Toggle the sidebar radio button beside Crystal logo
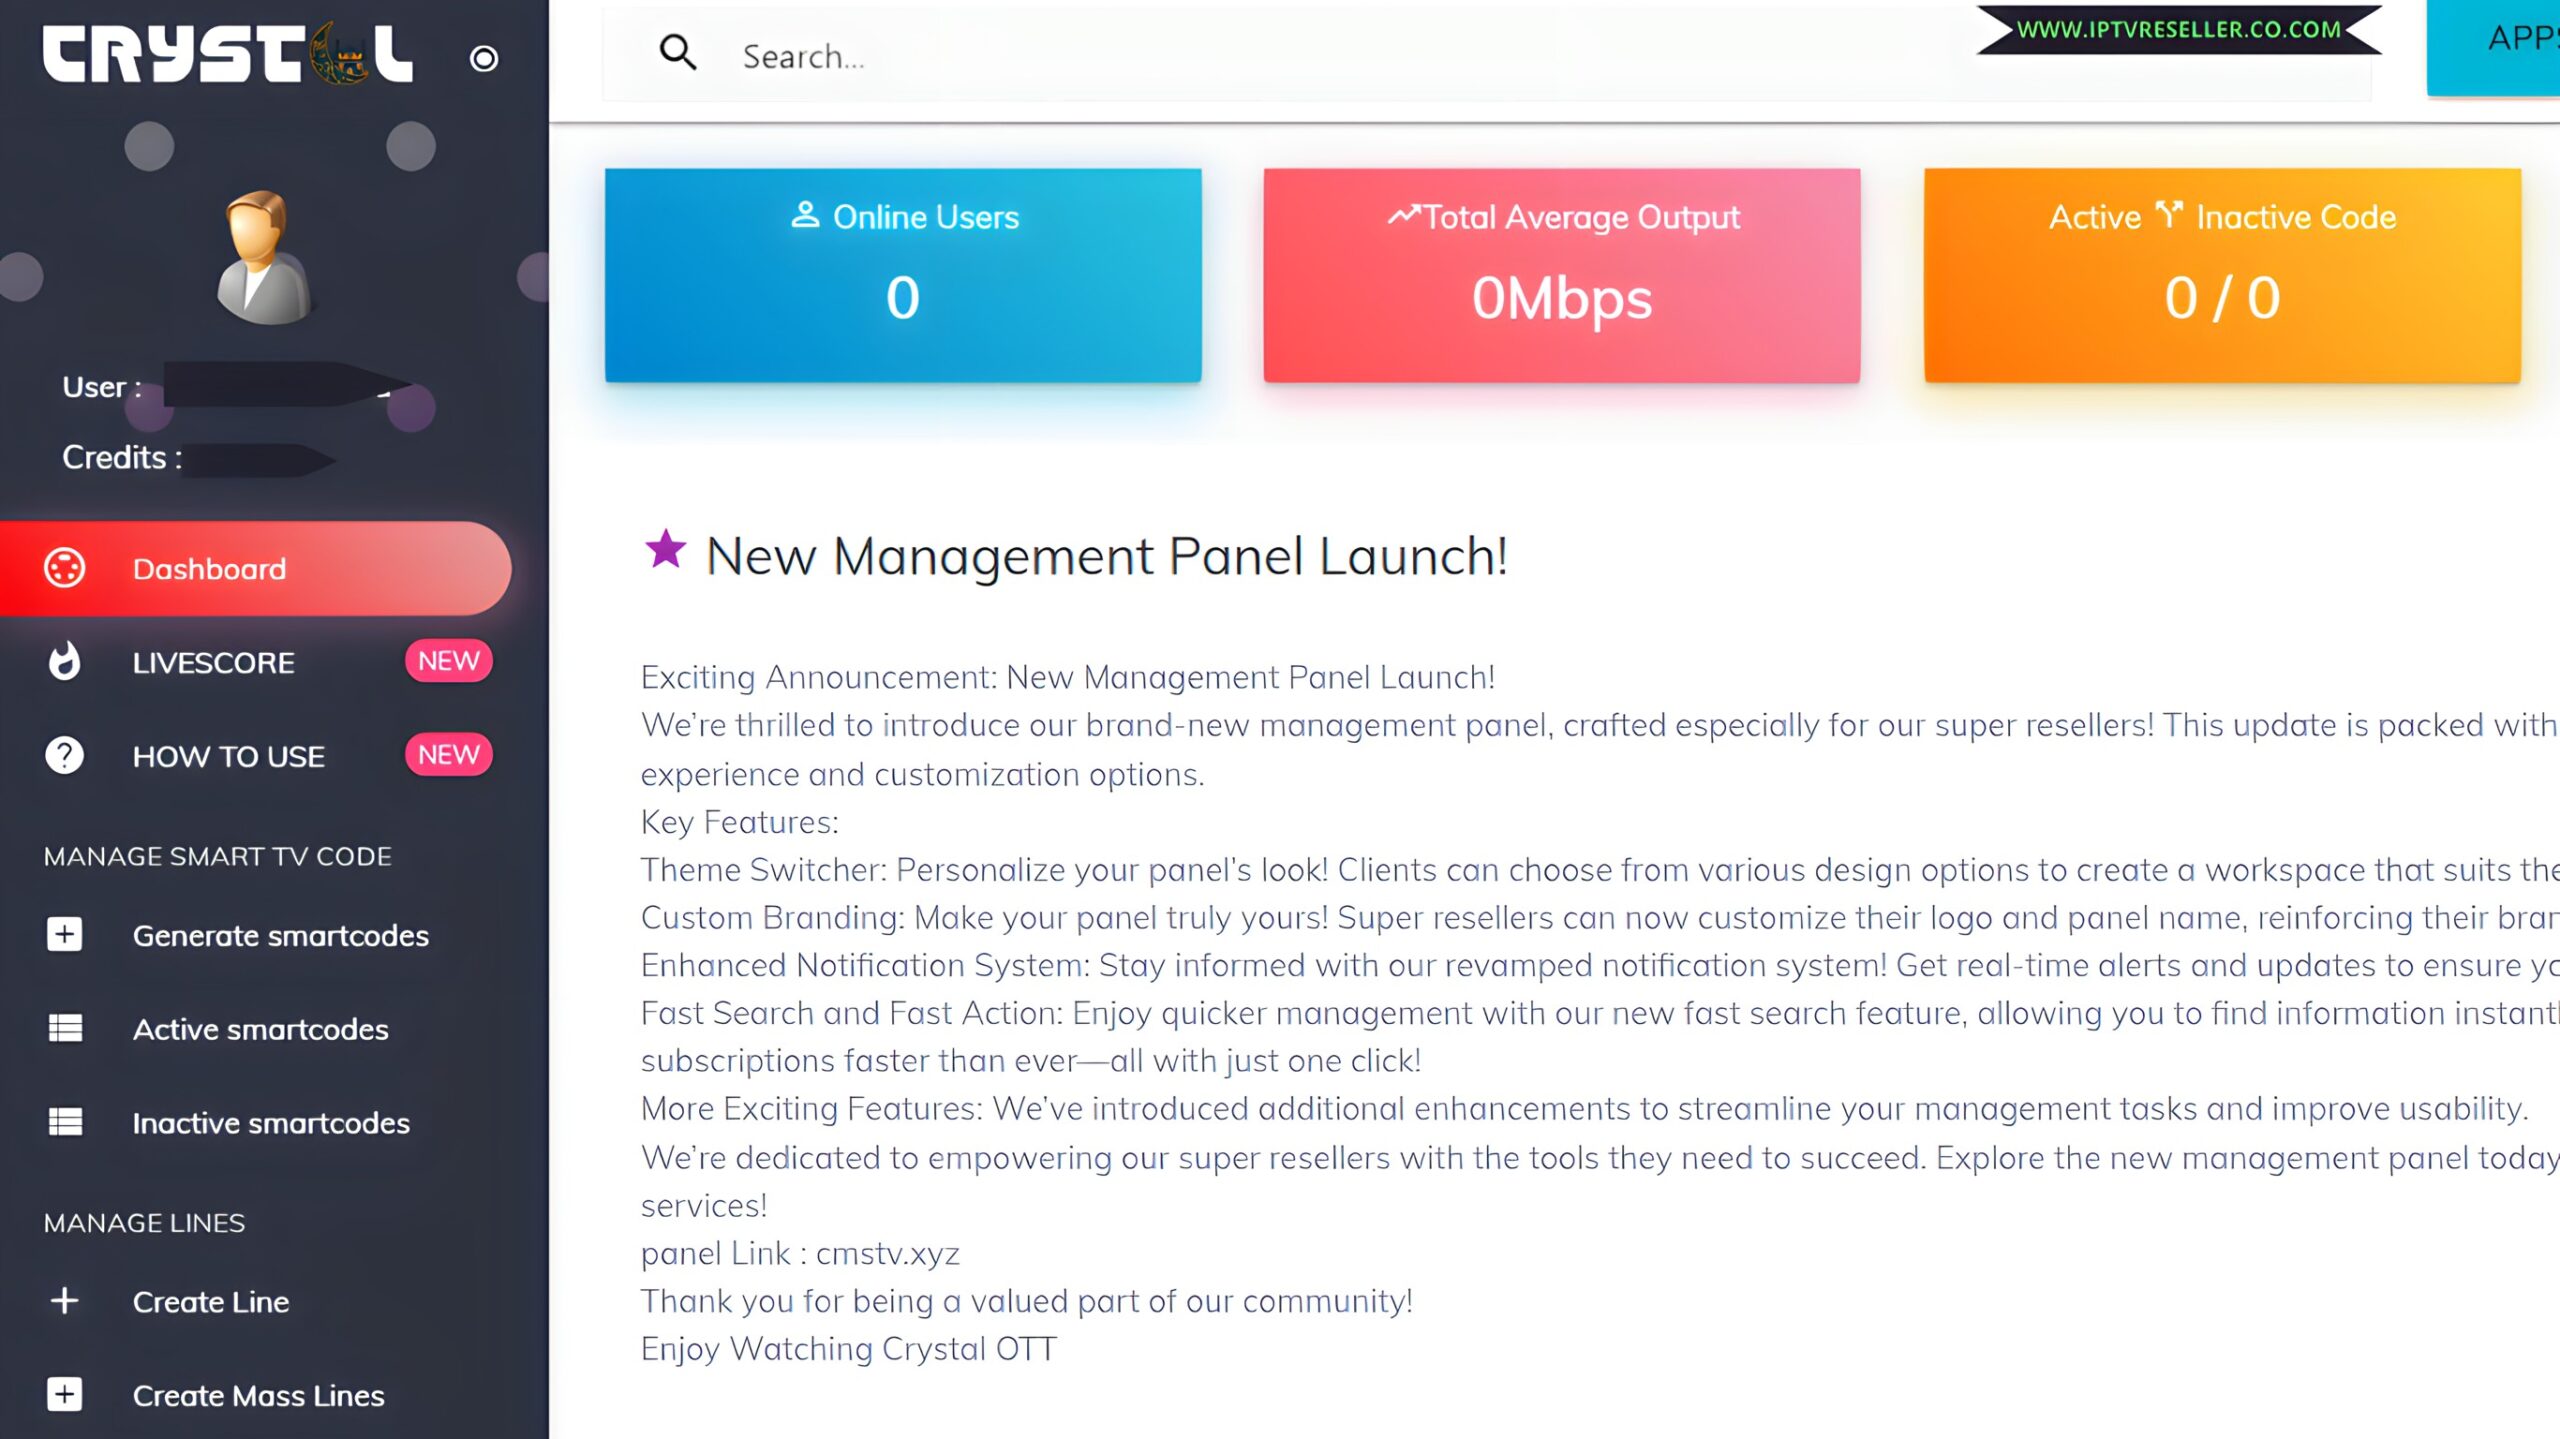This screenshot has width=2560, height=1439. click(x=484, y=59)
